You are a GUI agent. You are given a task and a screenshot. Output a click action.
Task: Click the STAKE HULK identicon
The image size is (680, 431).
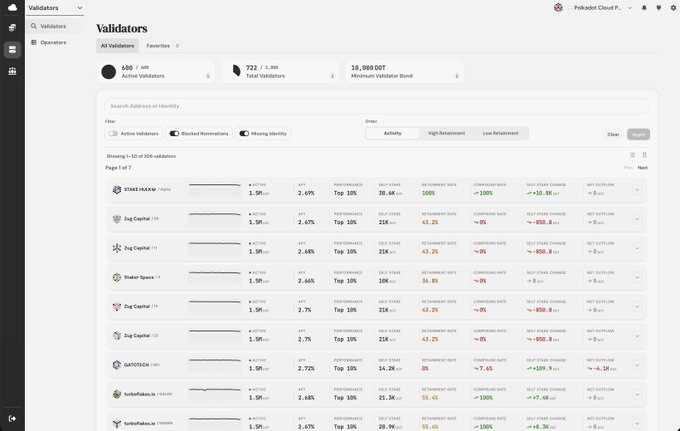[117, 189]
